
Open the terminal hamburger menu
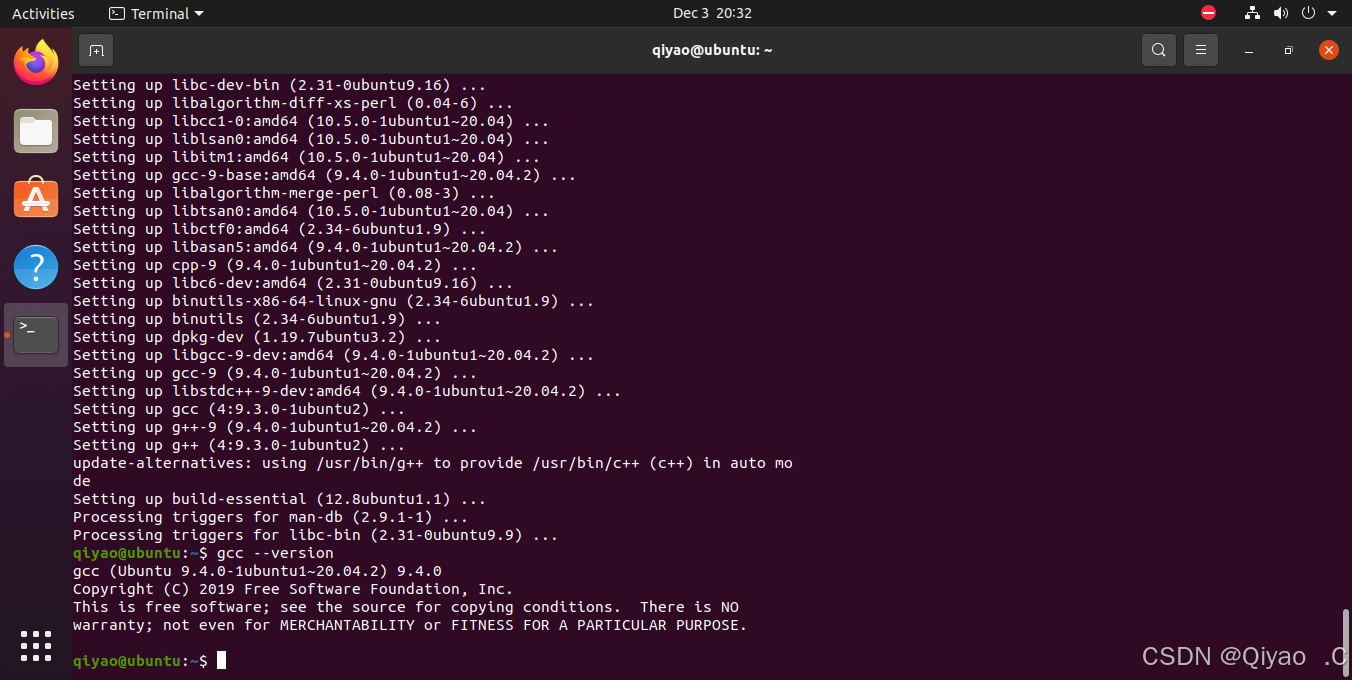pyautogui.click(x=1200, y=49)
